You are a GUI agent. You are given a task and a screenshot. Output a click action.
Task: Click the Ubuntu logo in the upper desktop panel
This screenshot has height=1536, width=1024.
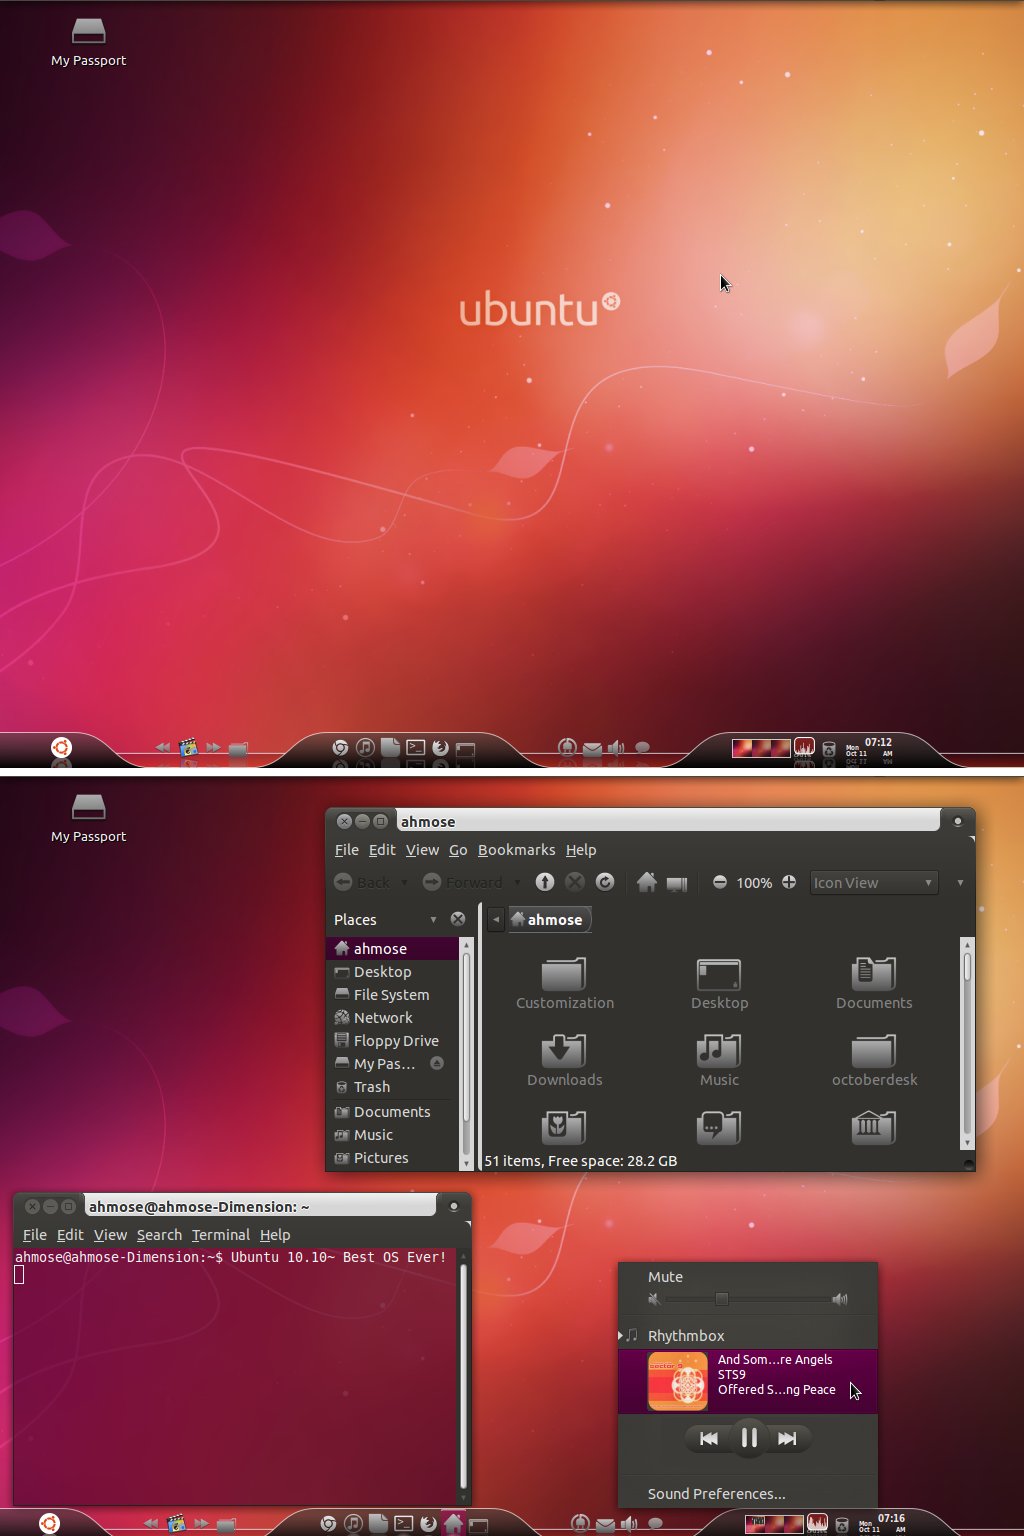[61, 747]
